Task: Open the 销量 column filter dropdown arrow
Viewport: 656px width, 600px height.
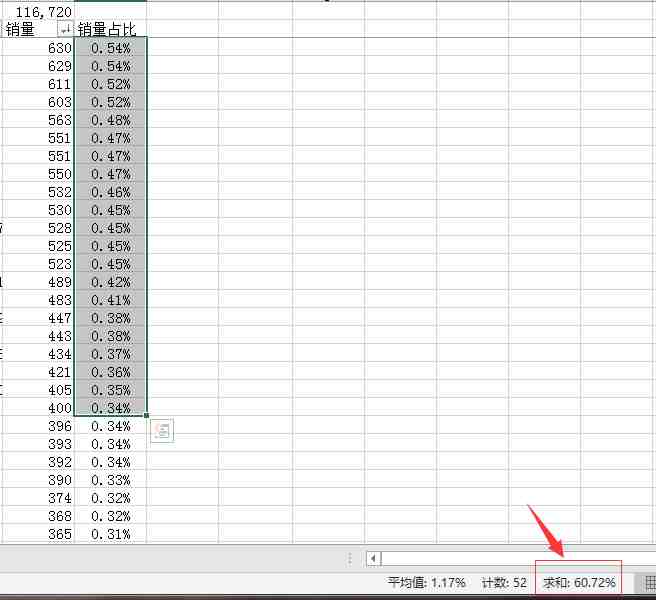Action: pyautogui.click(x=66, y=29)
